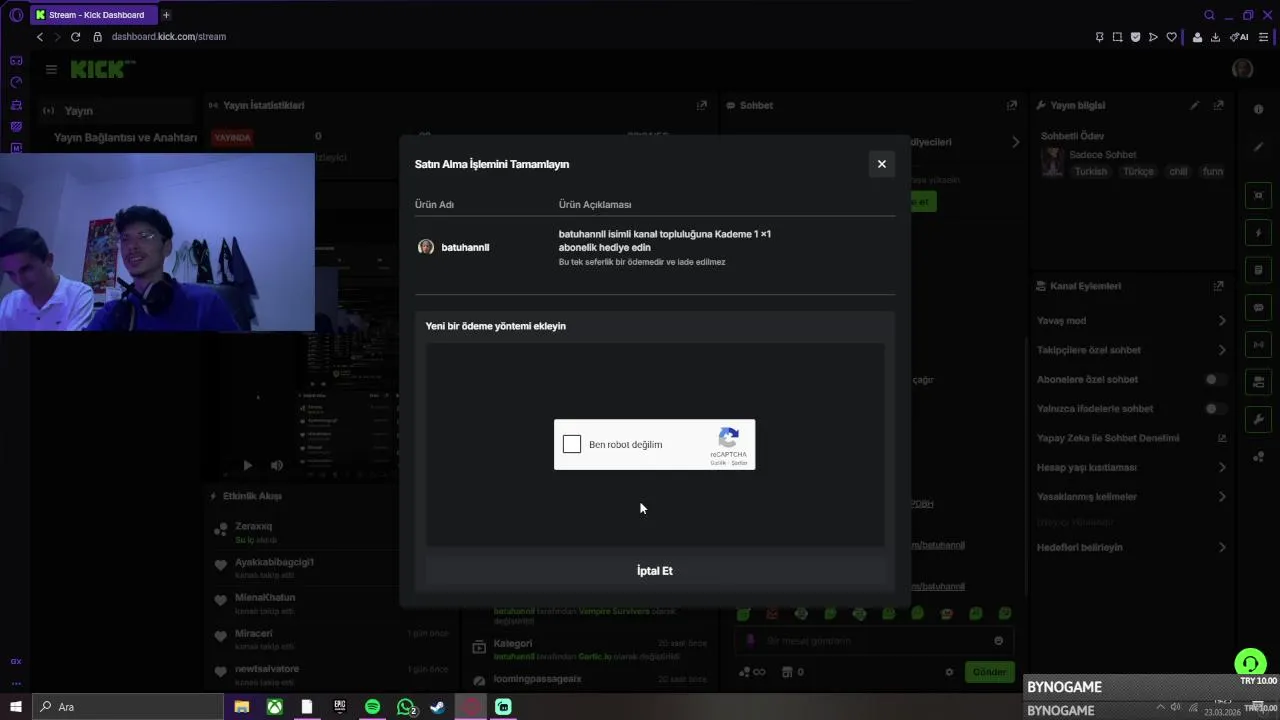Viewport: 1280px width, 720px height.
Task: Open Kick user profile avatar
Action: tap(1243, 69)
